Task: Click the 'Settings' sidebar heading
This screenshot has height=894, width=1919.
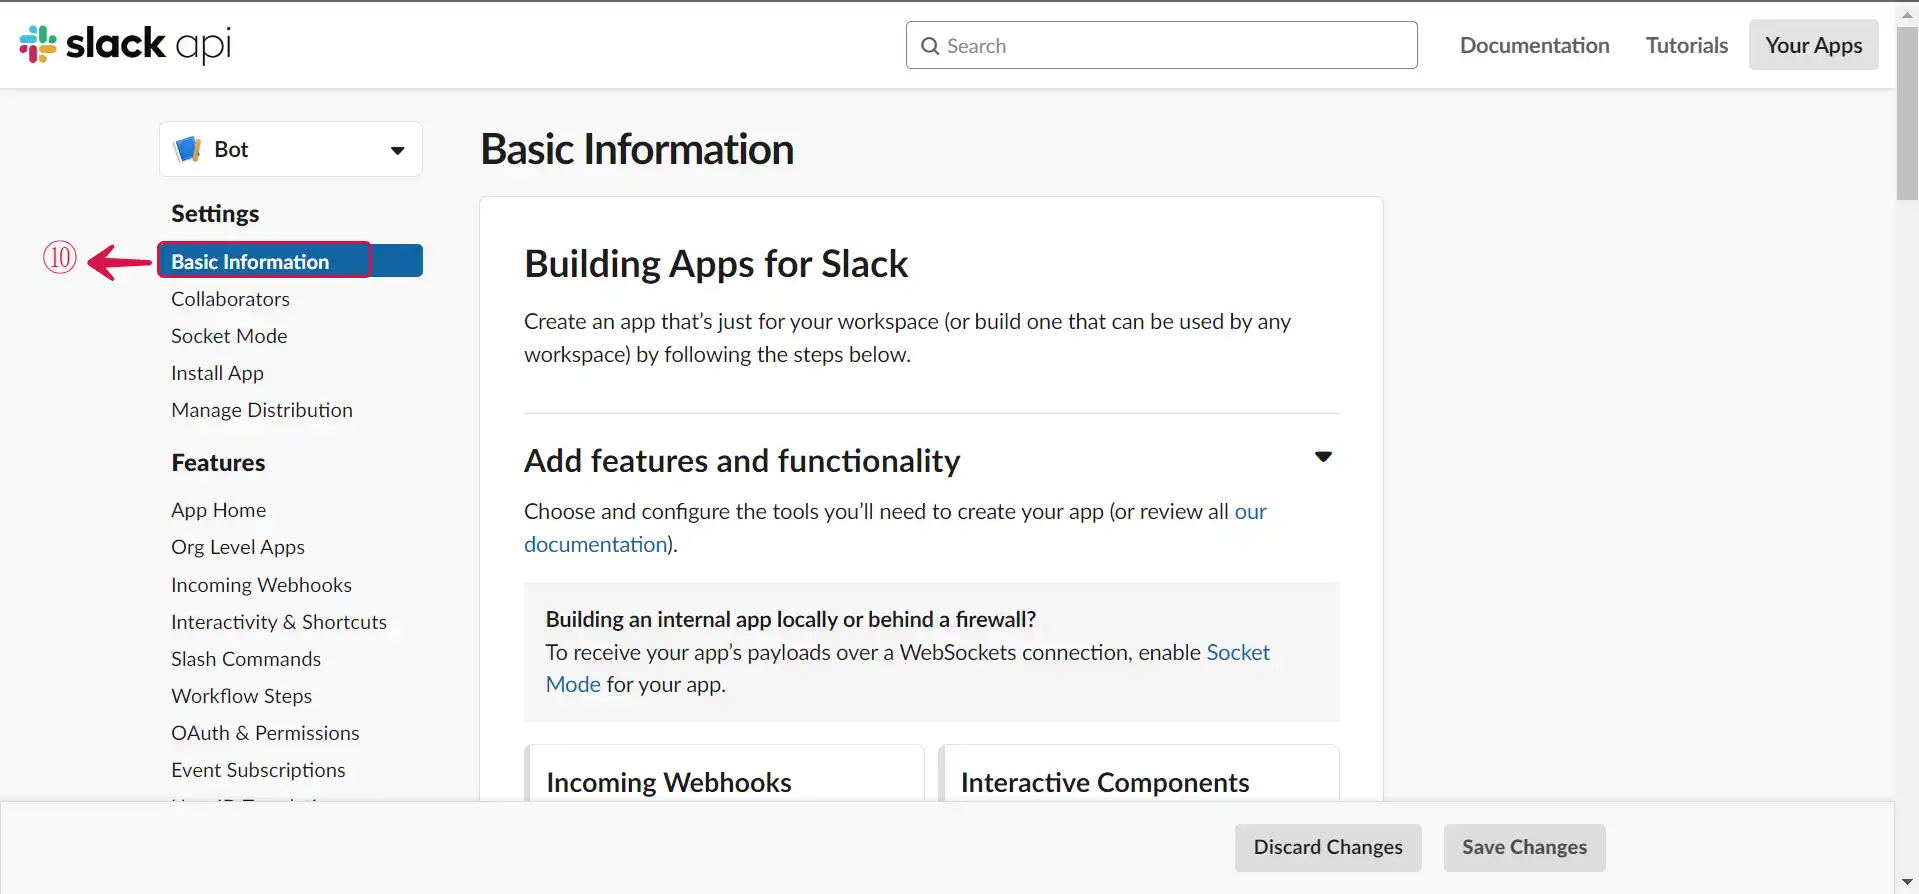Action: tap(215, 213)
